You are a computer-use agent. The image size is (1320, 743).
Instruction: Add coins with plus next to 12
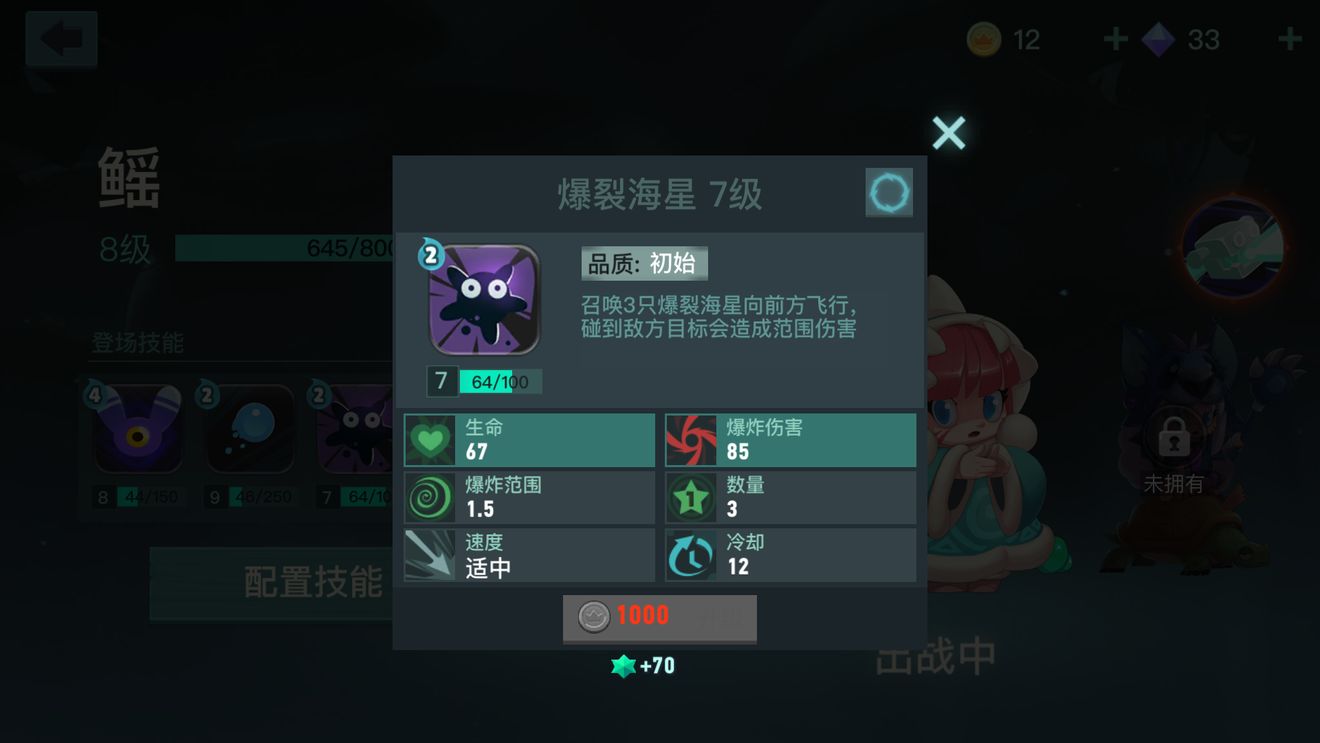click(1115, 40)
